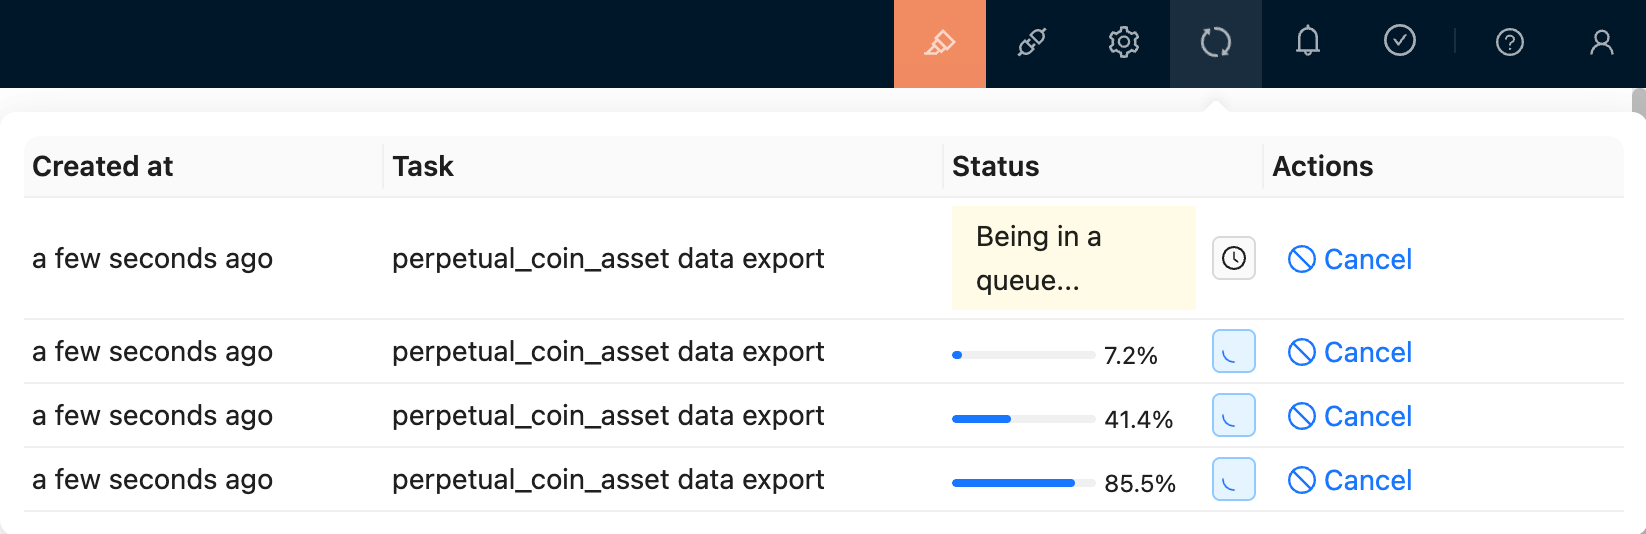Click the loading spinner icon beside 85.5%
The height and width of the screenshot is (534, 1646).
click(x=1234, y=480)
